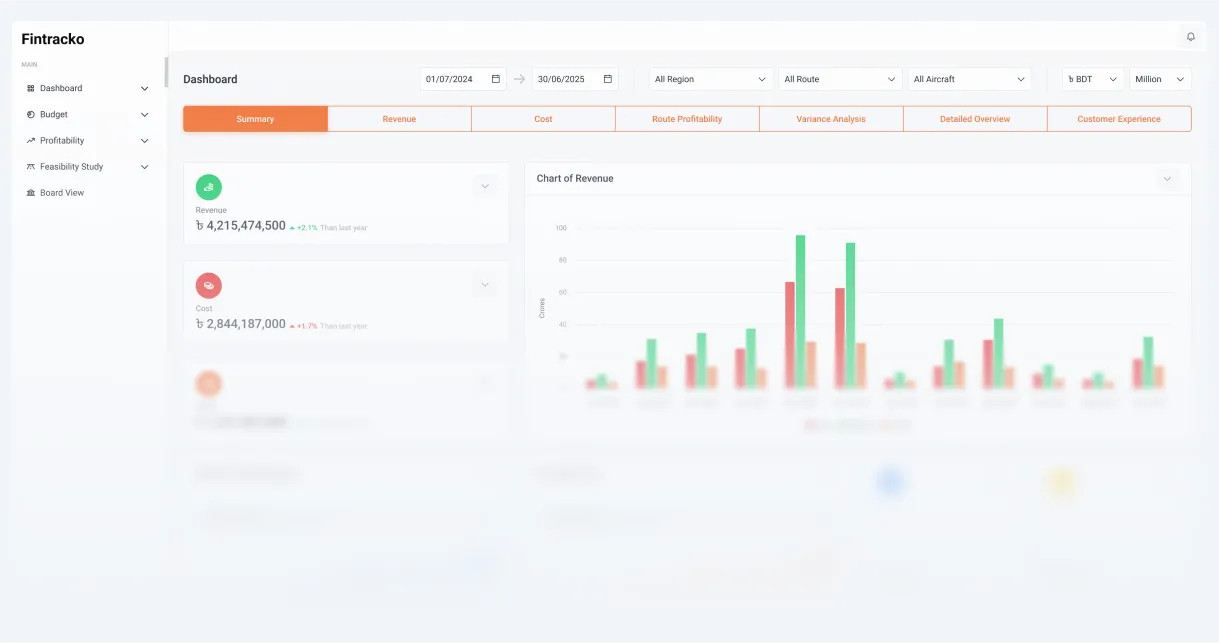1219x643 pixels.
Task: Open the All Route dropdown
Action: pos(840,79)
